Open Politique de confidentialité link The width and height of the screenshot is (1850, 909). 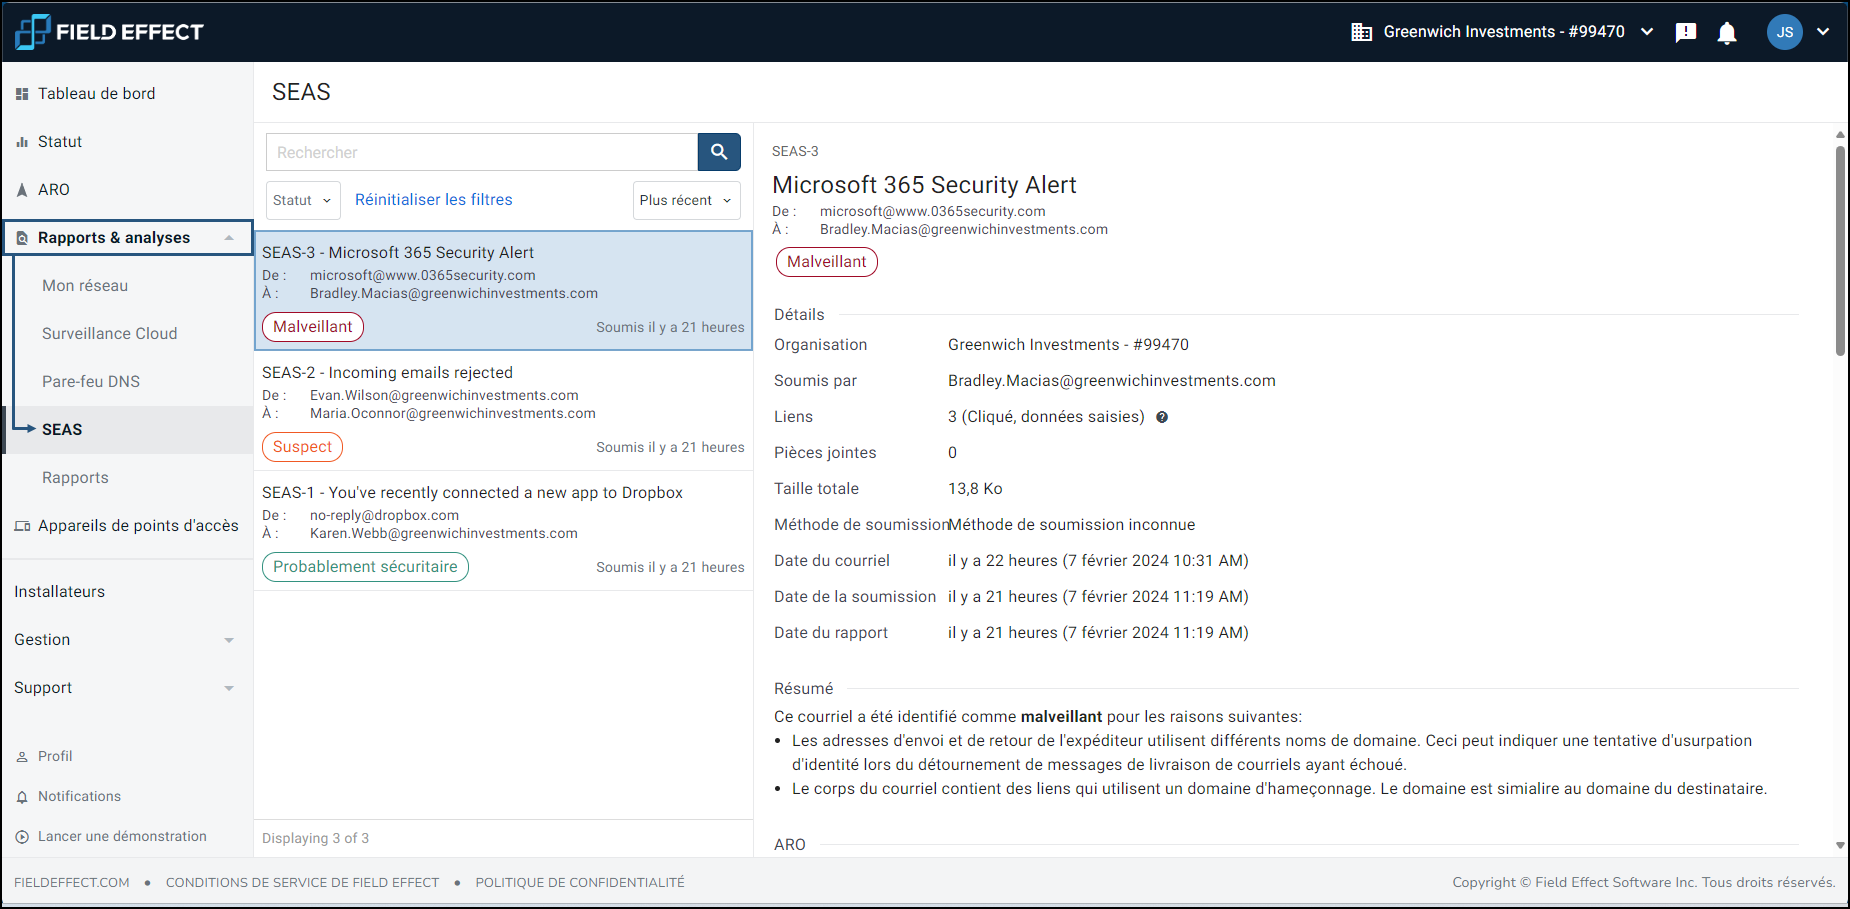pos(580,883)
